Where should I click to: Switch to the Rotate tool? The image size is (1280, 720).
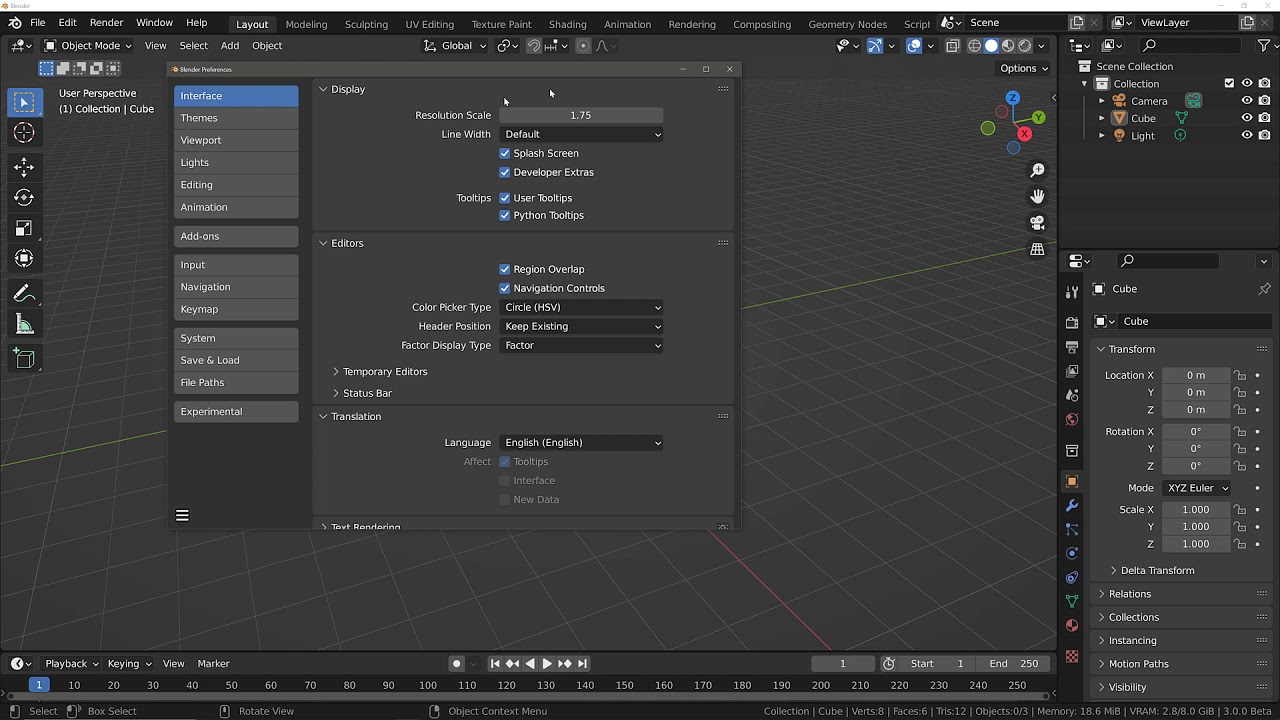24,197
